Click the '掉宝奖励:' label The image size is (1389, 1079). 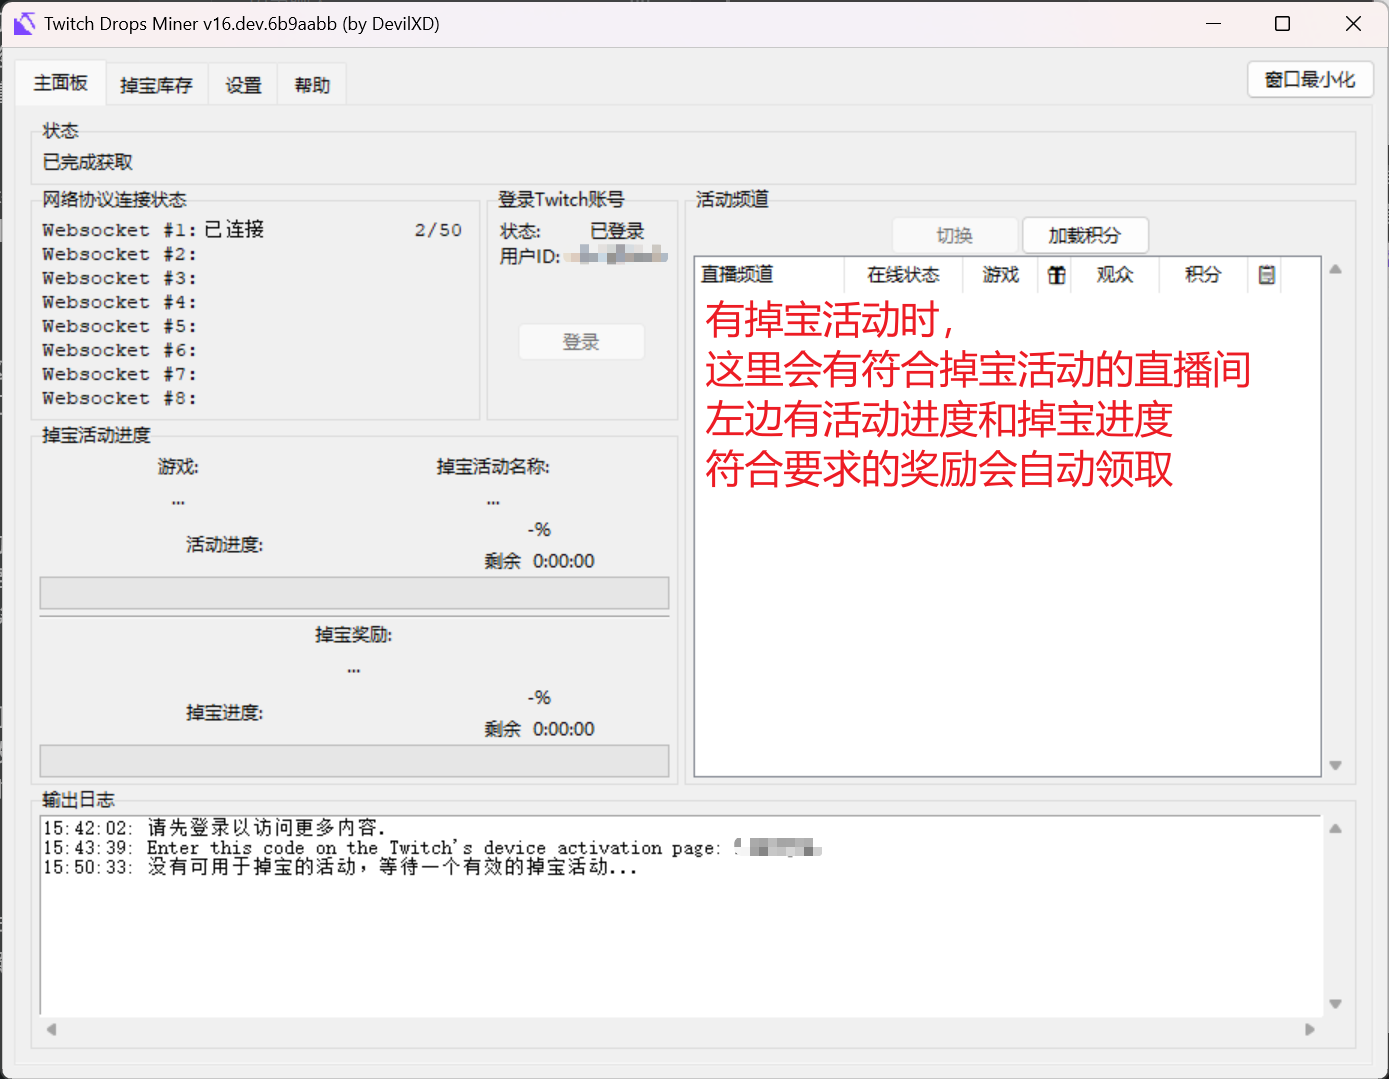pos(353,635)
